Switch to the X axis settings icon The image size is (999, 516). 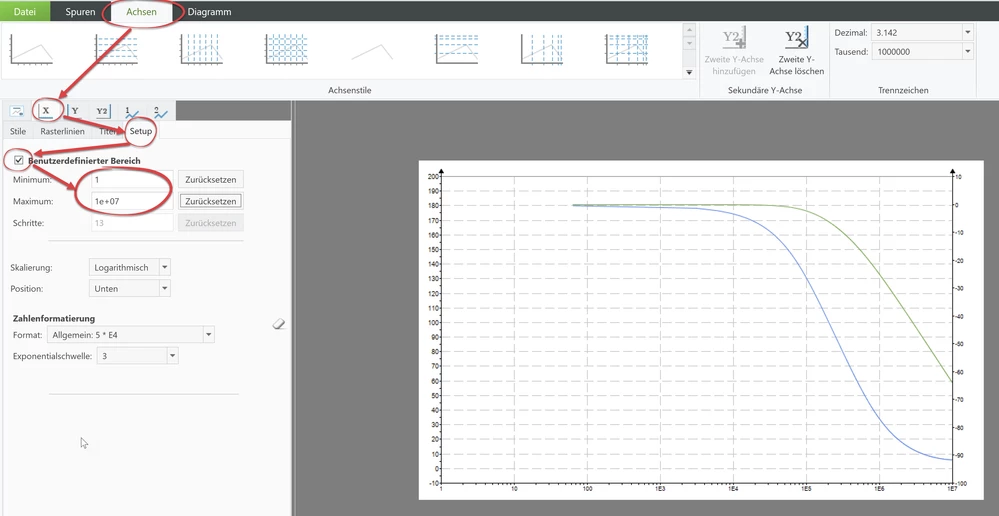[46, 111]
